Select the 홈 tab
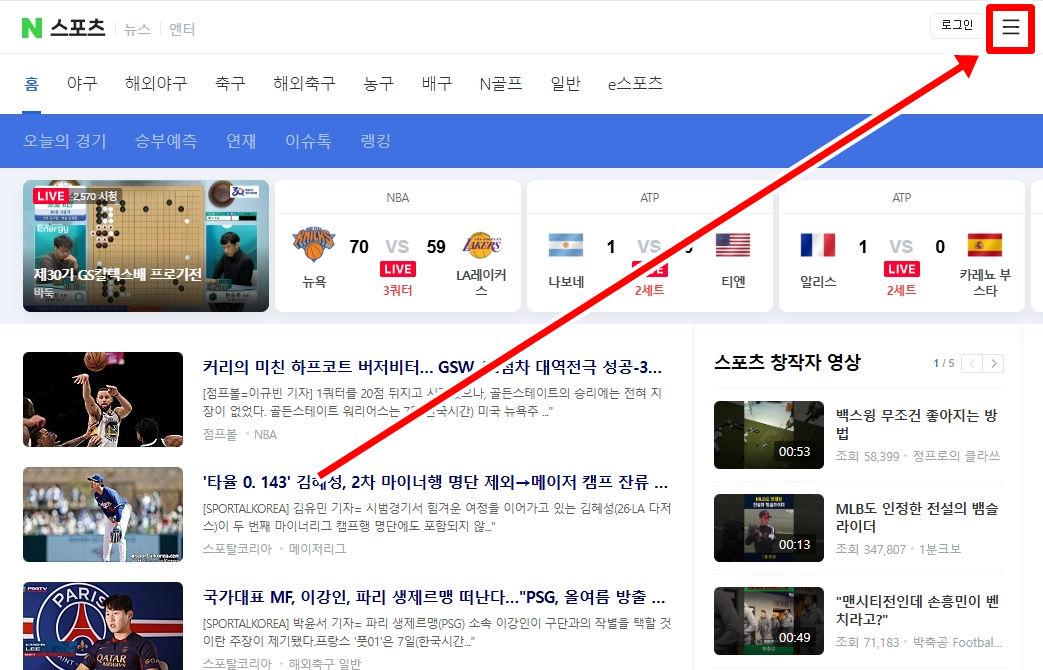This screenshot has height=670, width=1043. (32, 84)
